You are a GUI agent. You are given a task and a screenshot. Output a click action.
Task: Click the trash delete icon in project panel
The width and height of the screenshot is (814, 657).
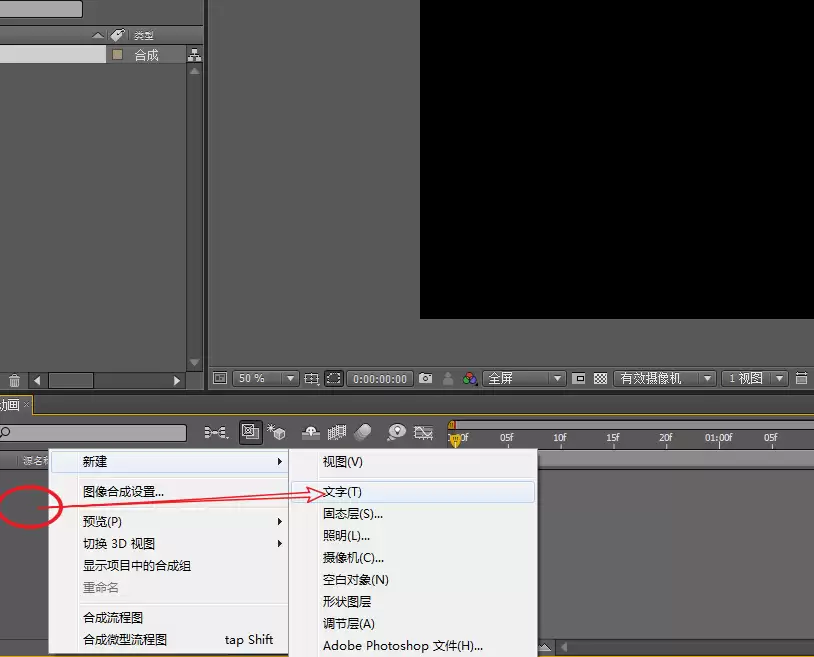[x=15, y=380]
